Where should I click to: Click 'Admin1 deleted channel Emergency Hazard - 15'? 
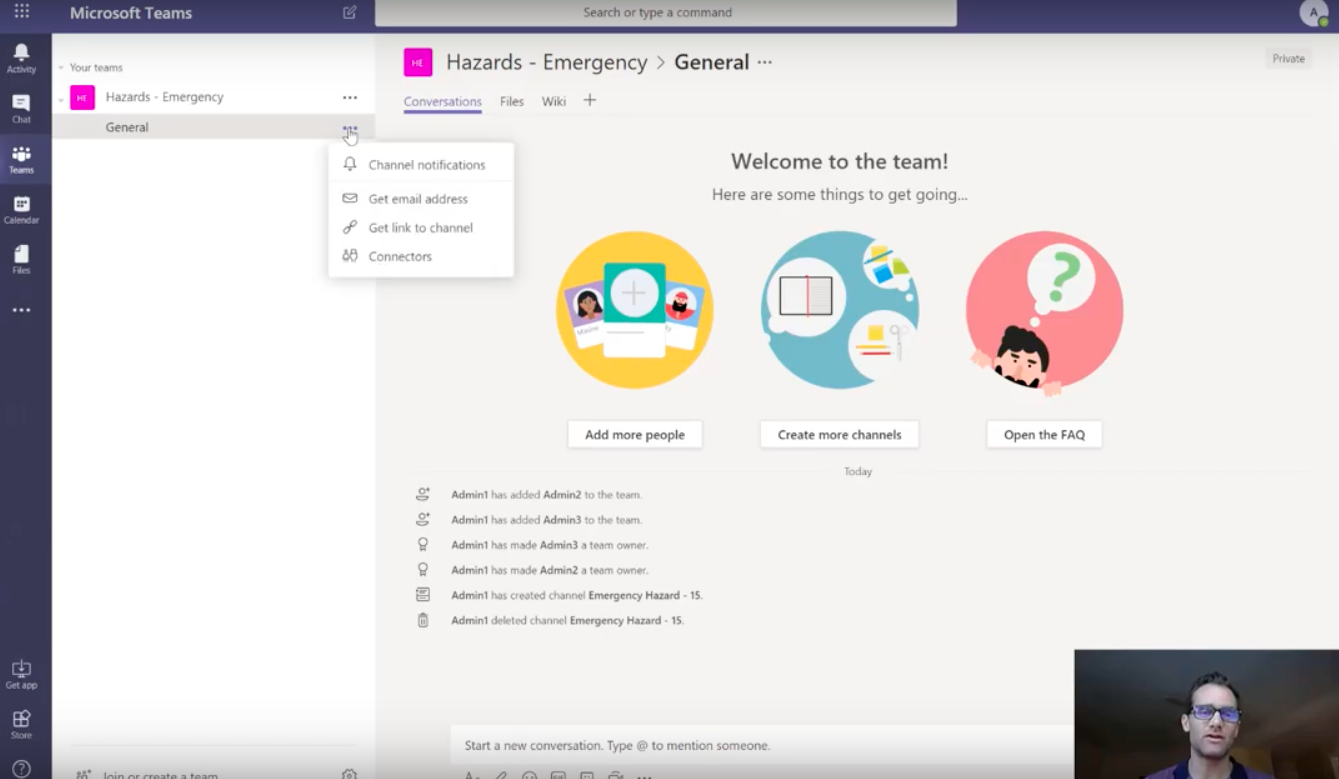point(567,620)
